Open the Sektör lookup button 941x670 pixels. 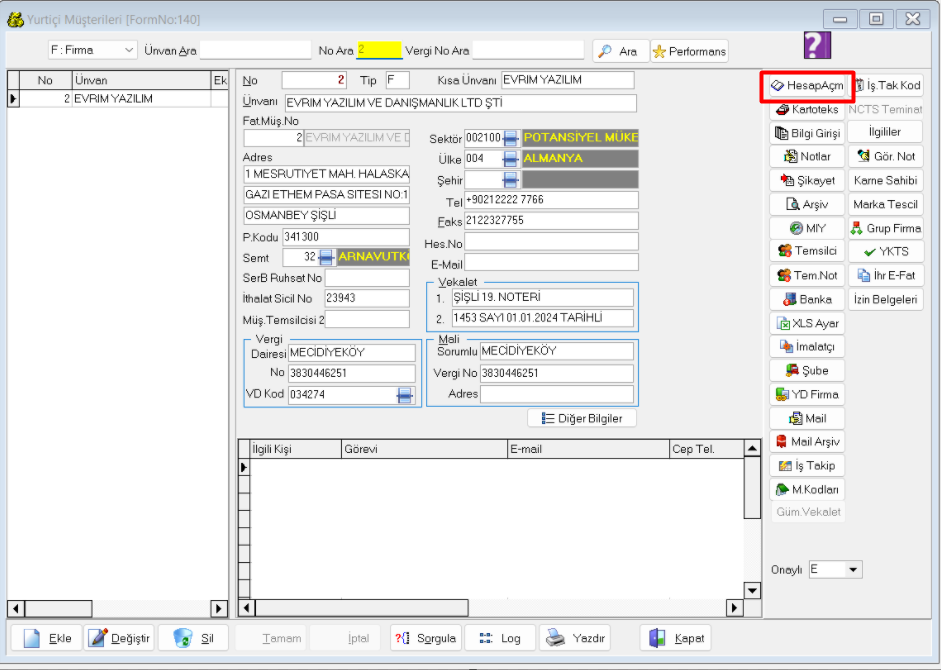click(511, 139)
